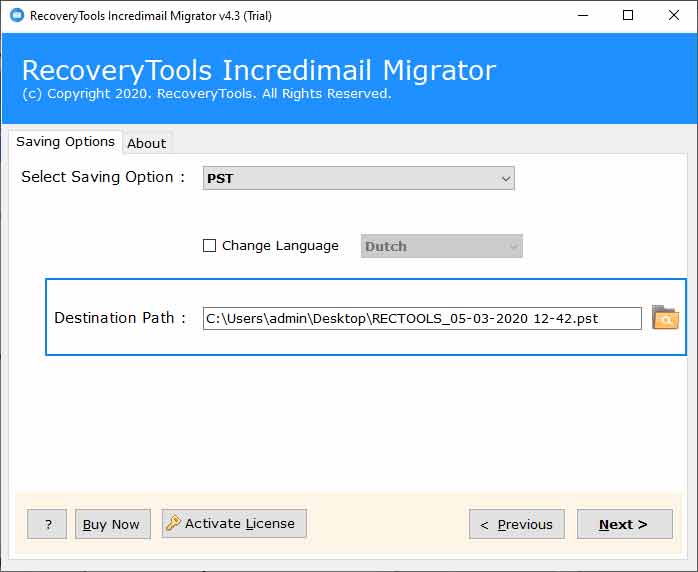
Task: Maximize the Incredimail Migrator window
Action: tap(628, 16)
